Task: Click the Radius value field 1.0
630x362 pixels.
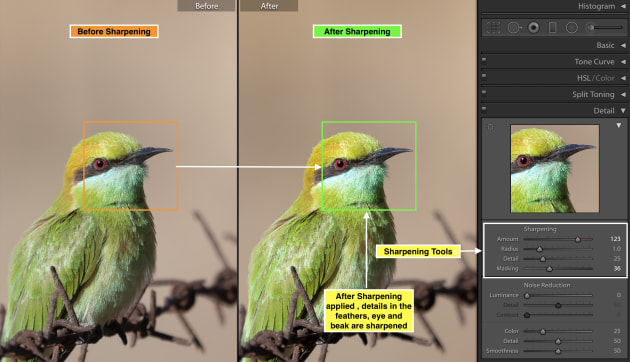Action: coord(617,249)
